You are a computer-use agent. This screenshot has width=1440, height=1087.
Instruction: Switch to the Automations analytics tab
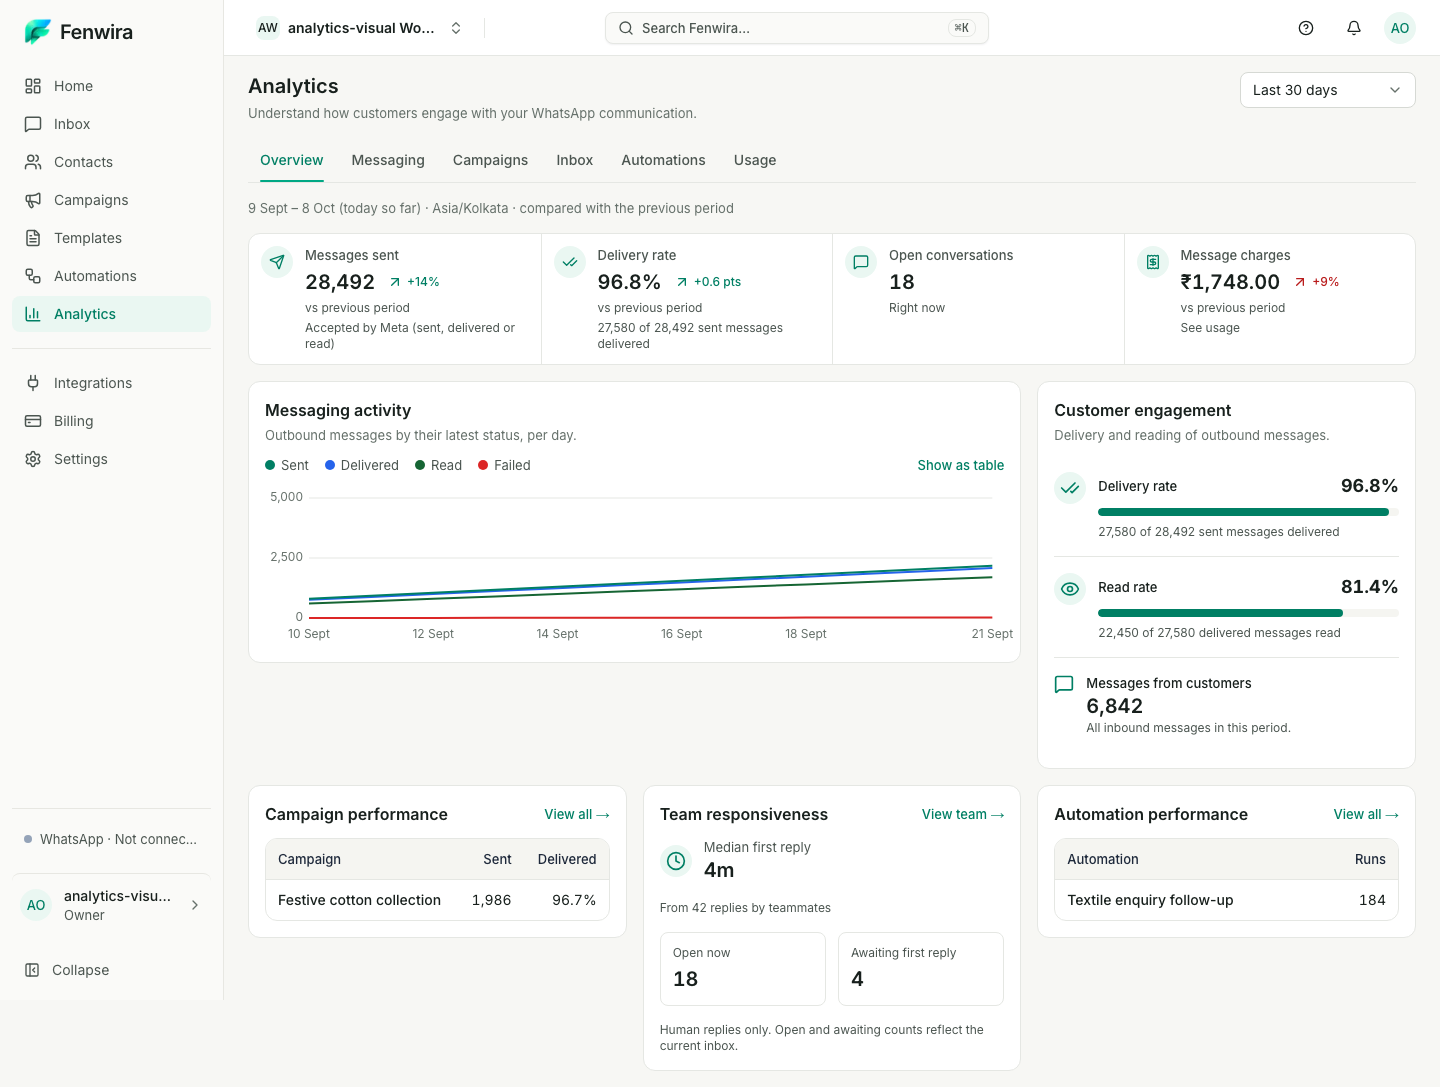pos(663,160)
